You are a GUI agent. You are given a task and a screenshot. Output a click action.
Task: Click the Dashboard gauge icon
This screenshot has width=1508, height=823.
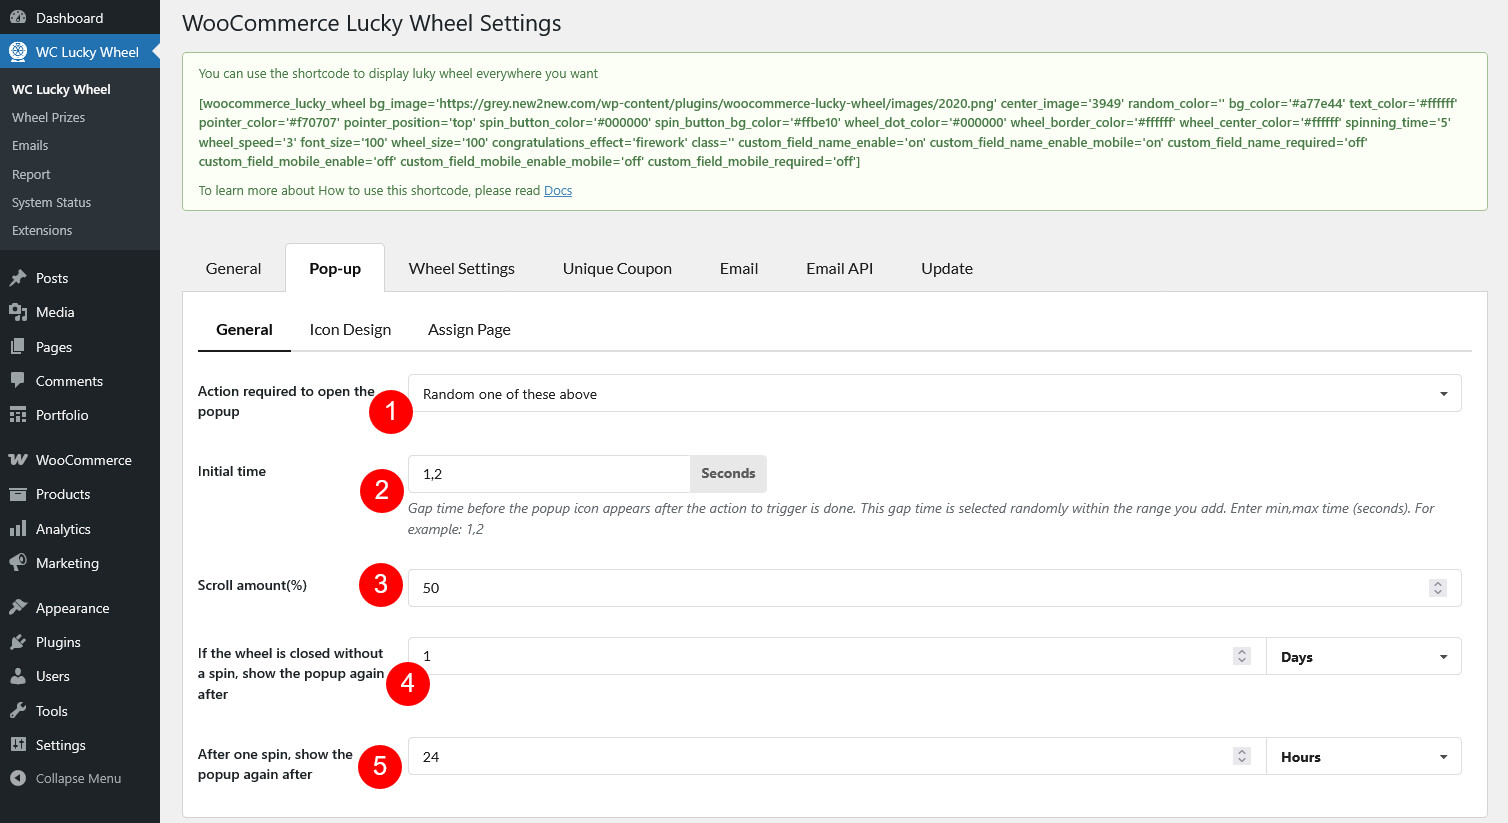coord(18,18)
